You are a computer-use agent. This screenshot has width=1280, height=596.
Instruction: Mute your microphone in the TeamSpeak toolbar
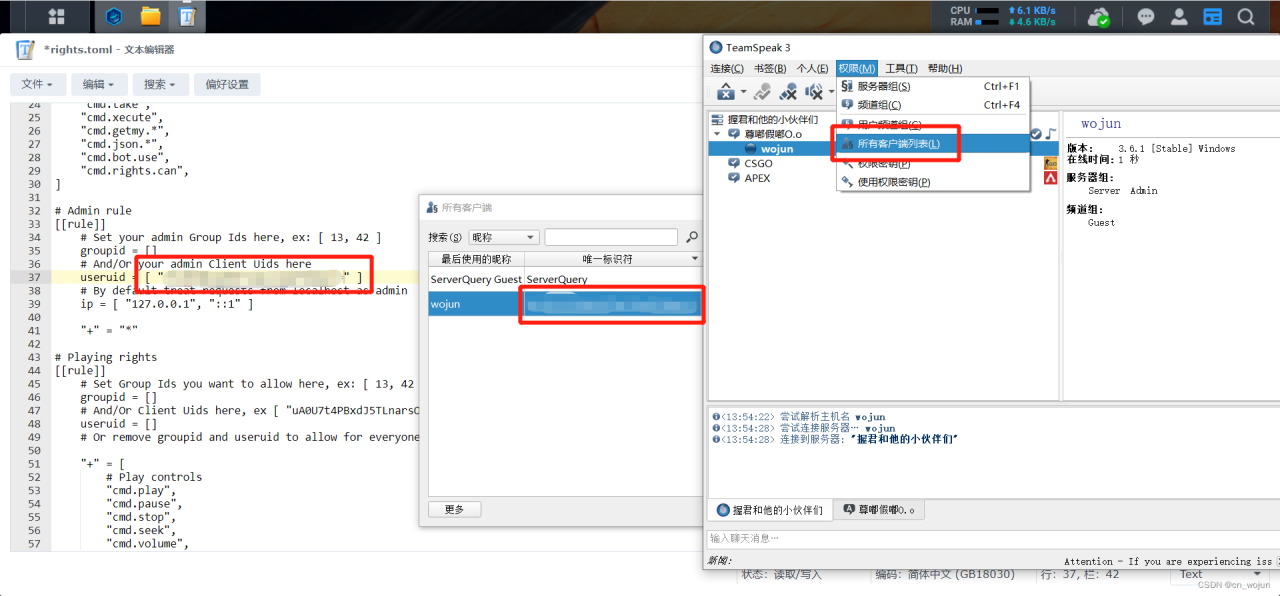point(788,91)
